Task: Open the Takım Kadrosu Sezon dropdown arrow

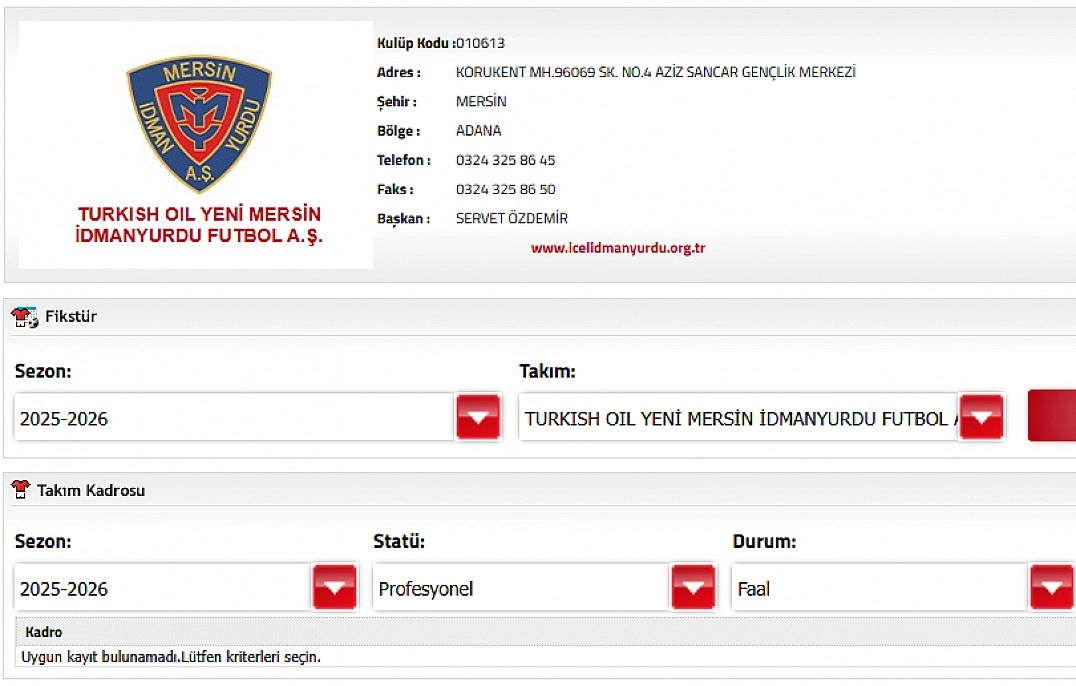Action: click(335, 587)
